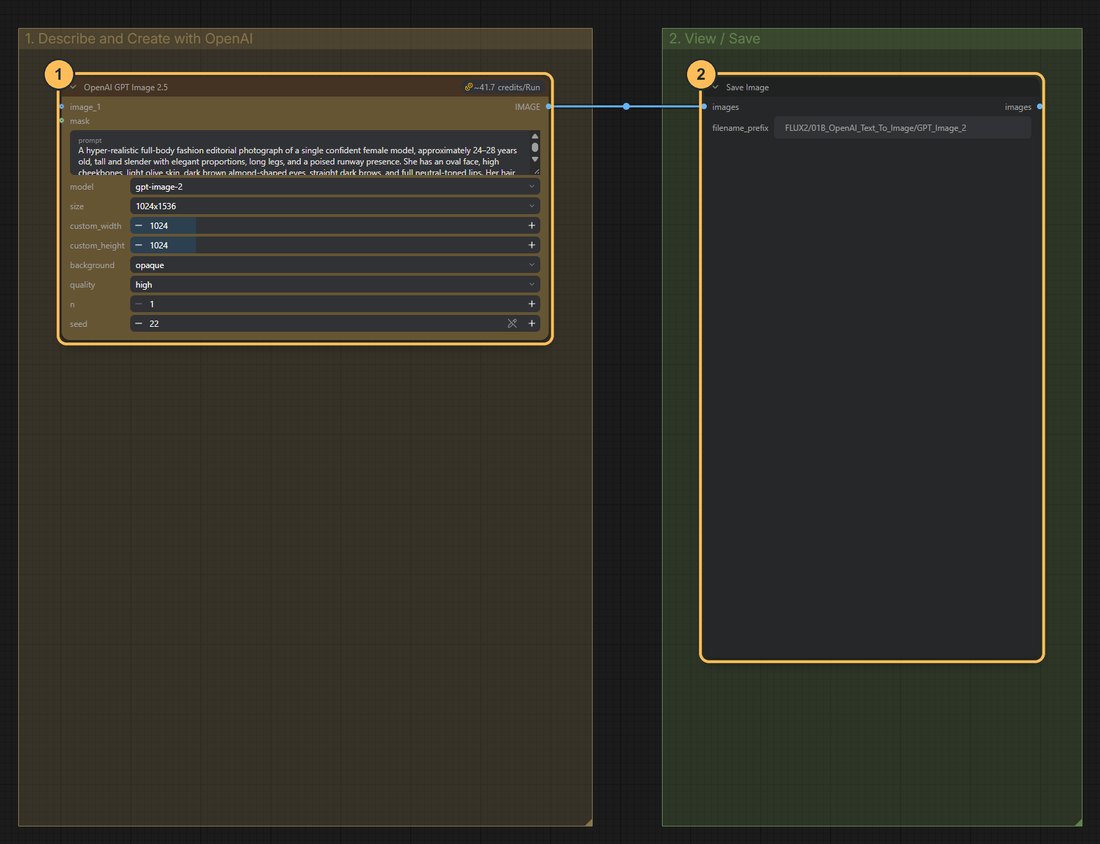The image size is (1100, 844).
Task: Click the n value field
Action: pyautogui.click(x=335, y=304)
